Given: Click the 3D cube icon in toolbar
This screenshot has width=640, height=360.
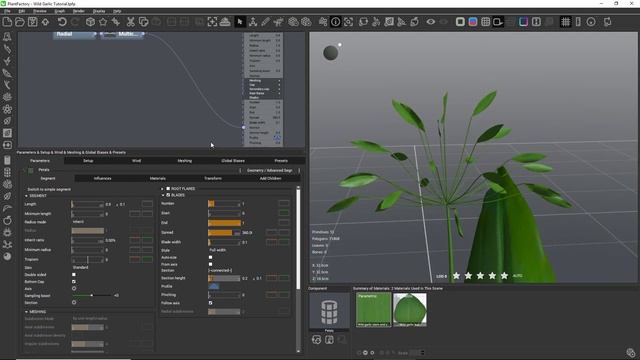Looking at the screenshot, I should pos(90,22).
